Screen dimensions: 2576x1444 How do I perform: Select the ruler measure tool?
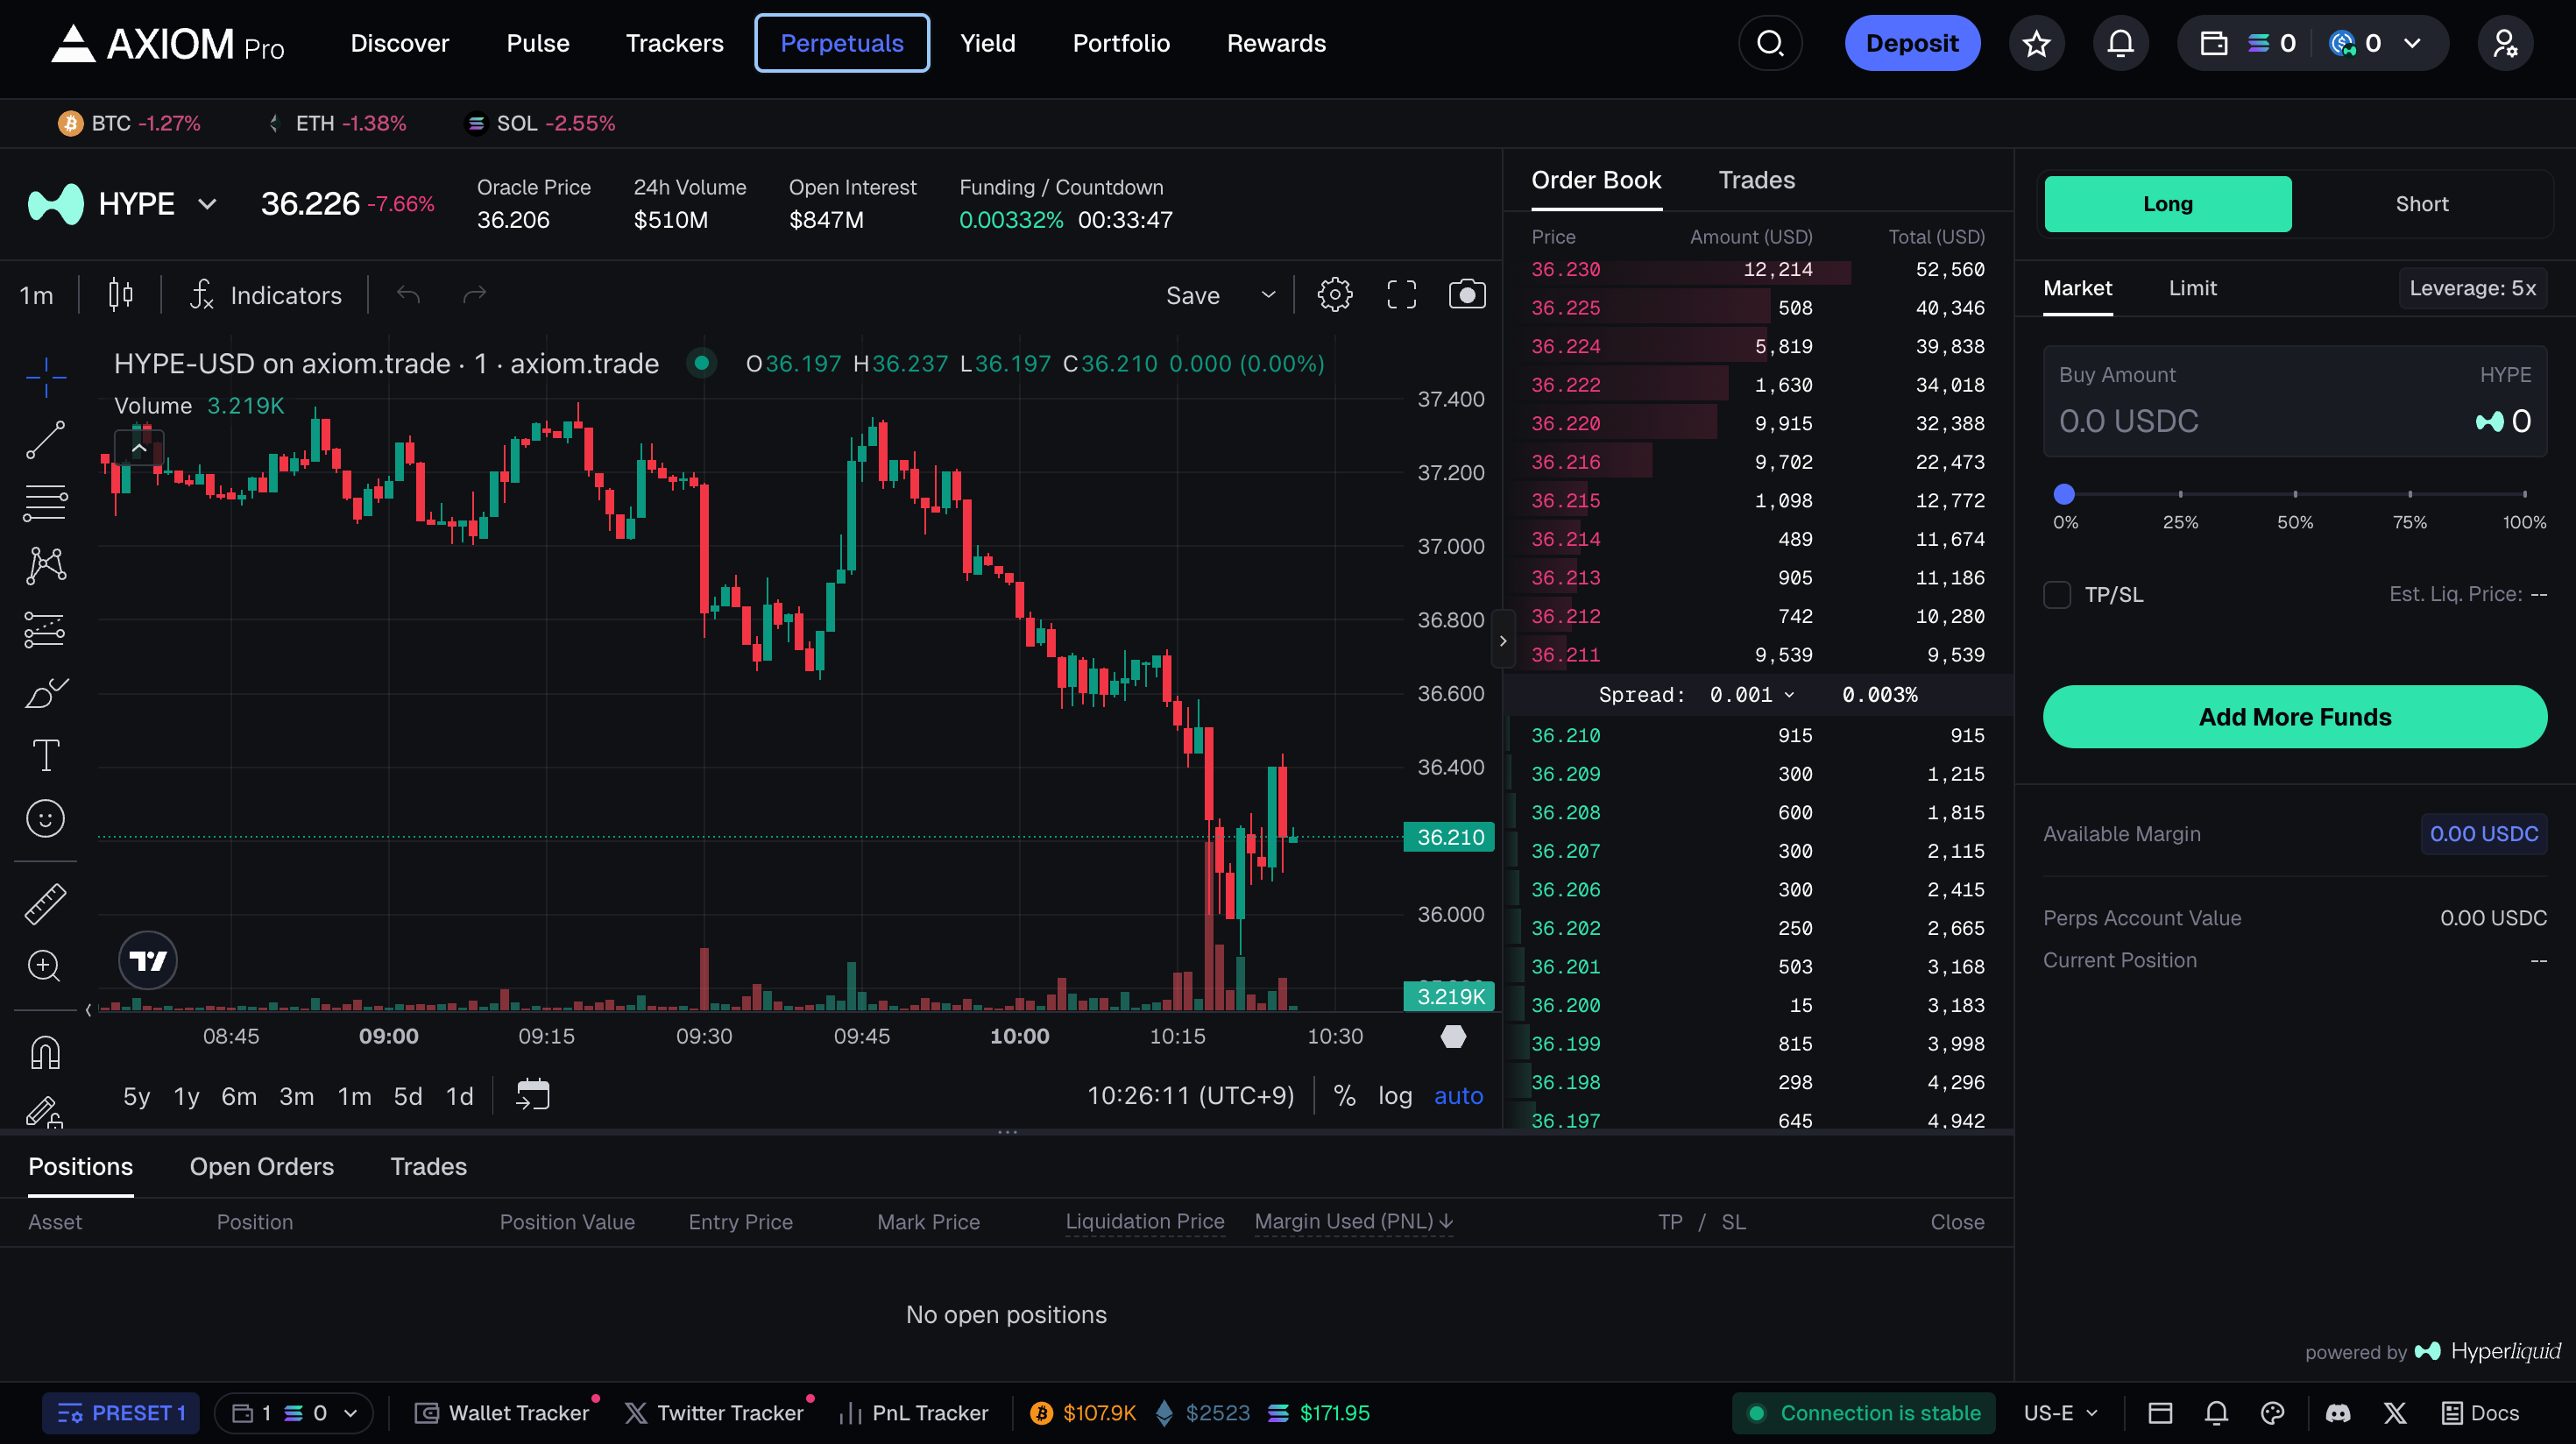pos(45,903)
